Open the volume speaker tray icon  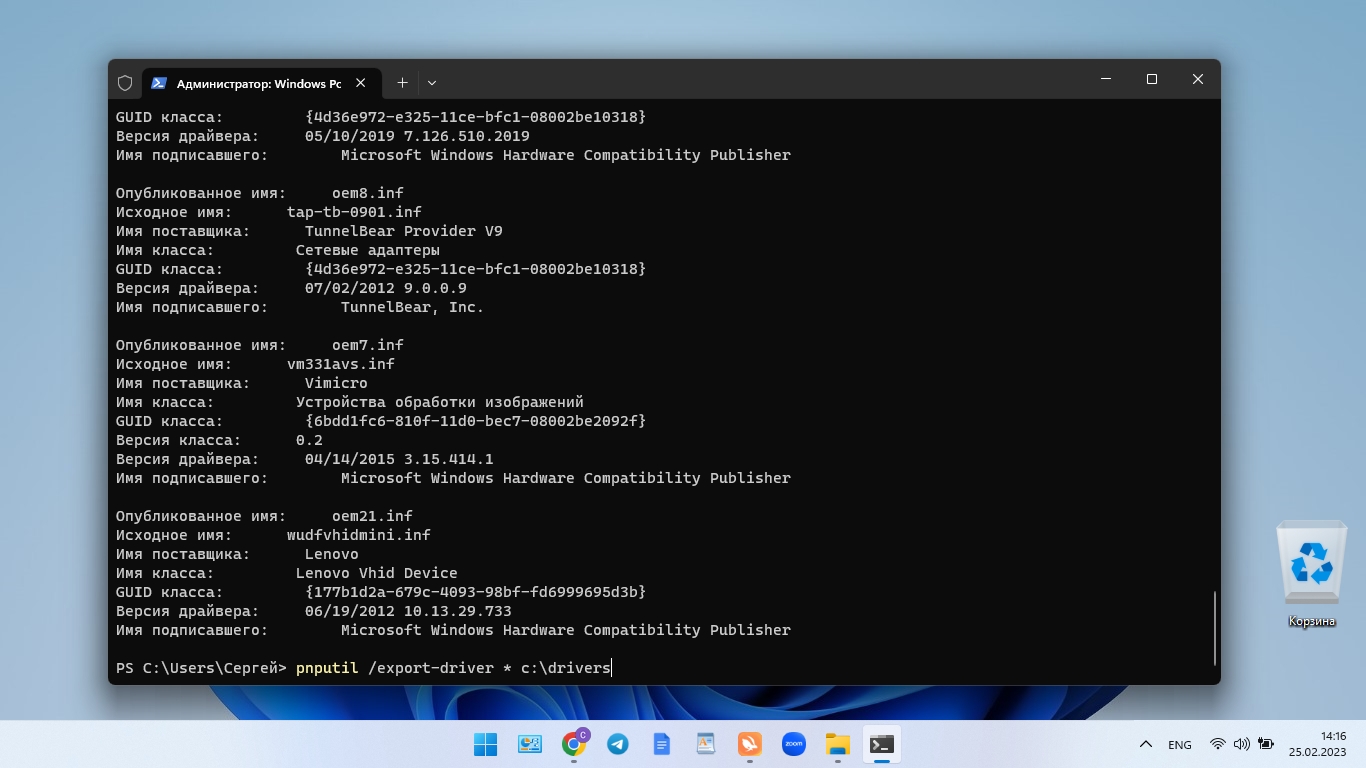click(x=1242, y=744)
